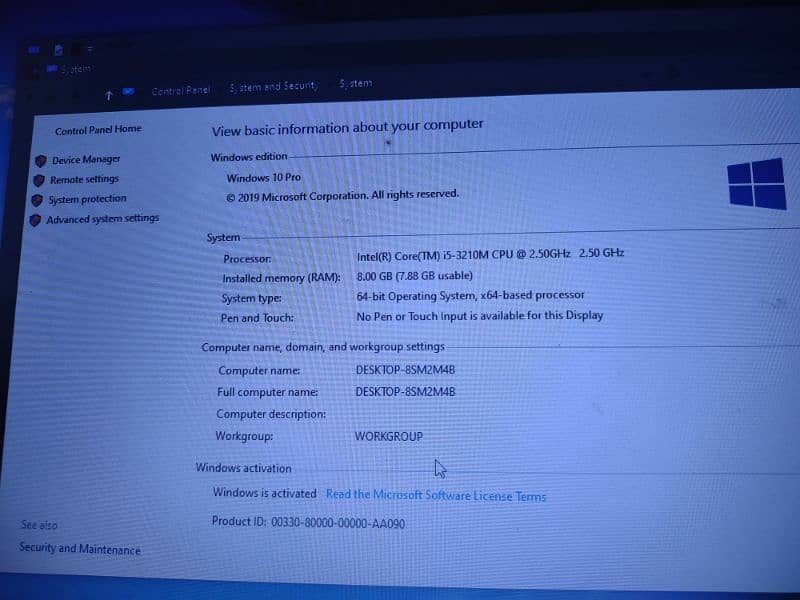Image resolution: width=800 pixels, height=600 pixels.
Task: Click the System breadcrumb in address bar
Action: (355, 84)
